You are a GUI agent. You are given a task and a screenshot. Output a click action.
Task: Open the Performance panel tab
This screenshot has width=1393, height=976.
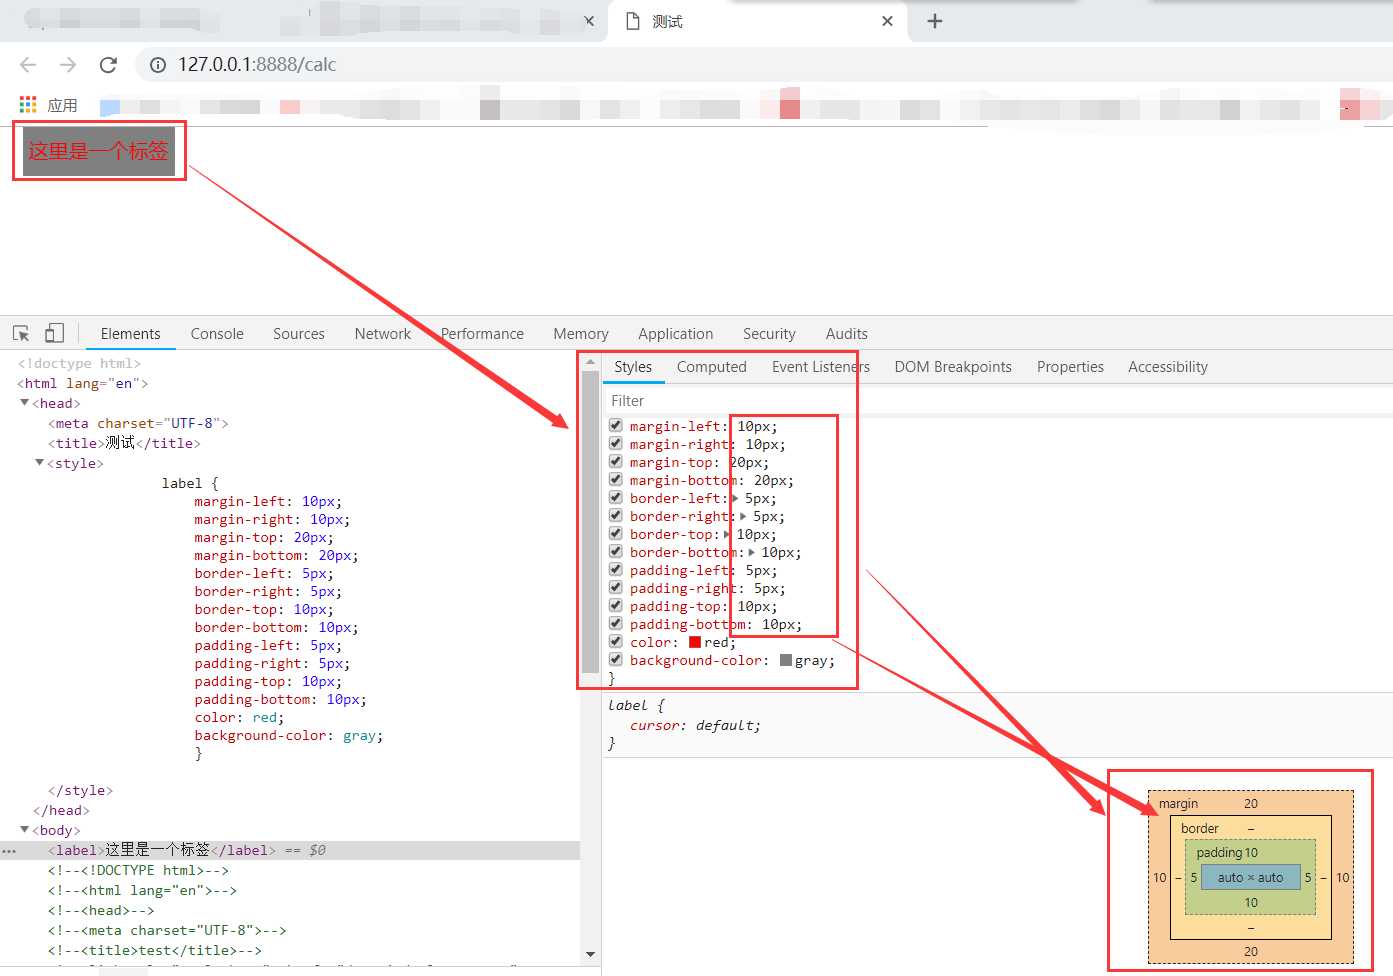tap(482, 334)
